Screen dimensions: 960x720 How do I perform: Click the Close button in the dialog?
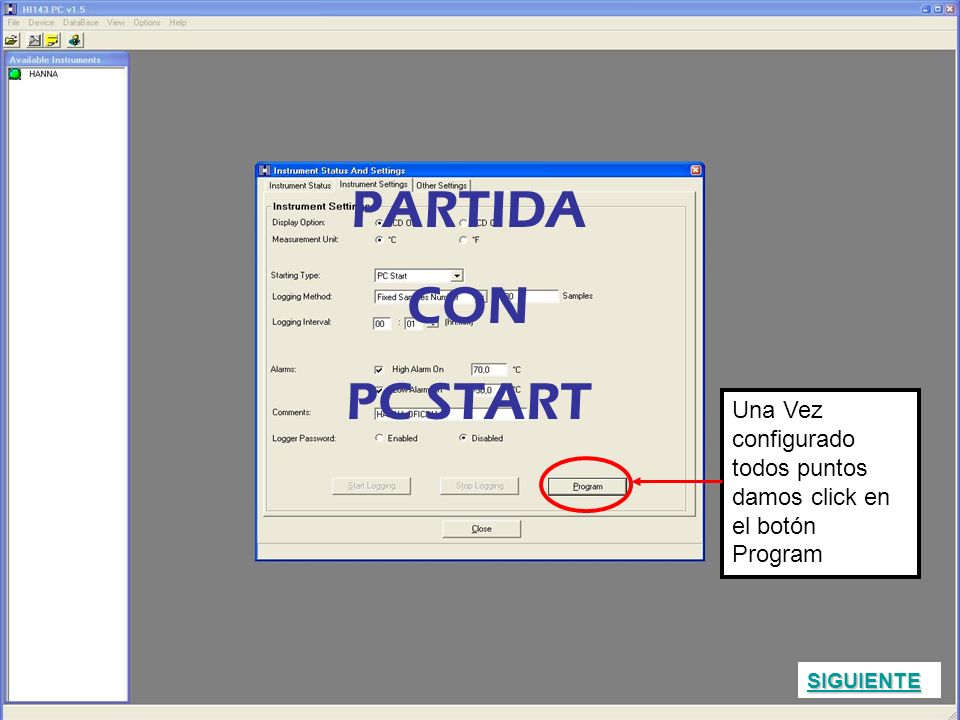[482, 529]
